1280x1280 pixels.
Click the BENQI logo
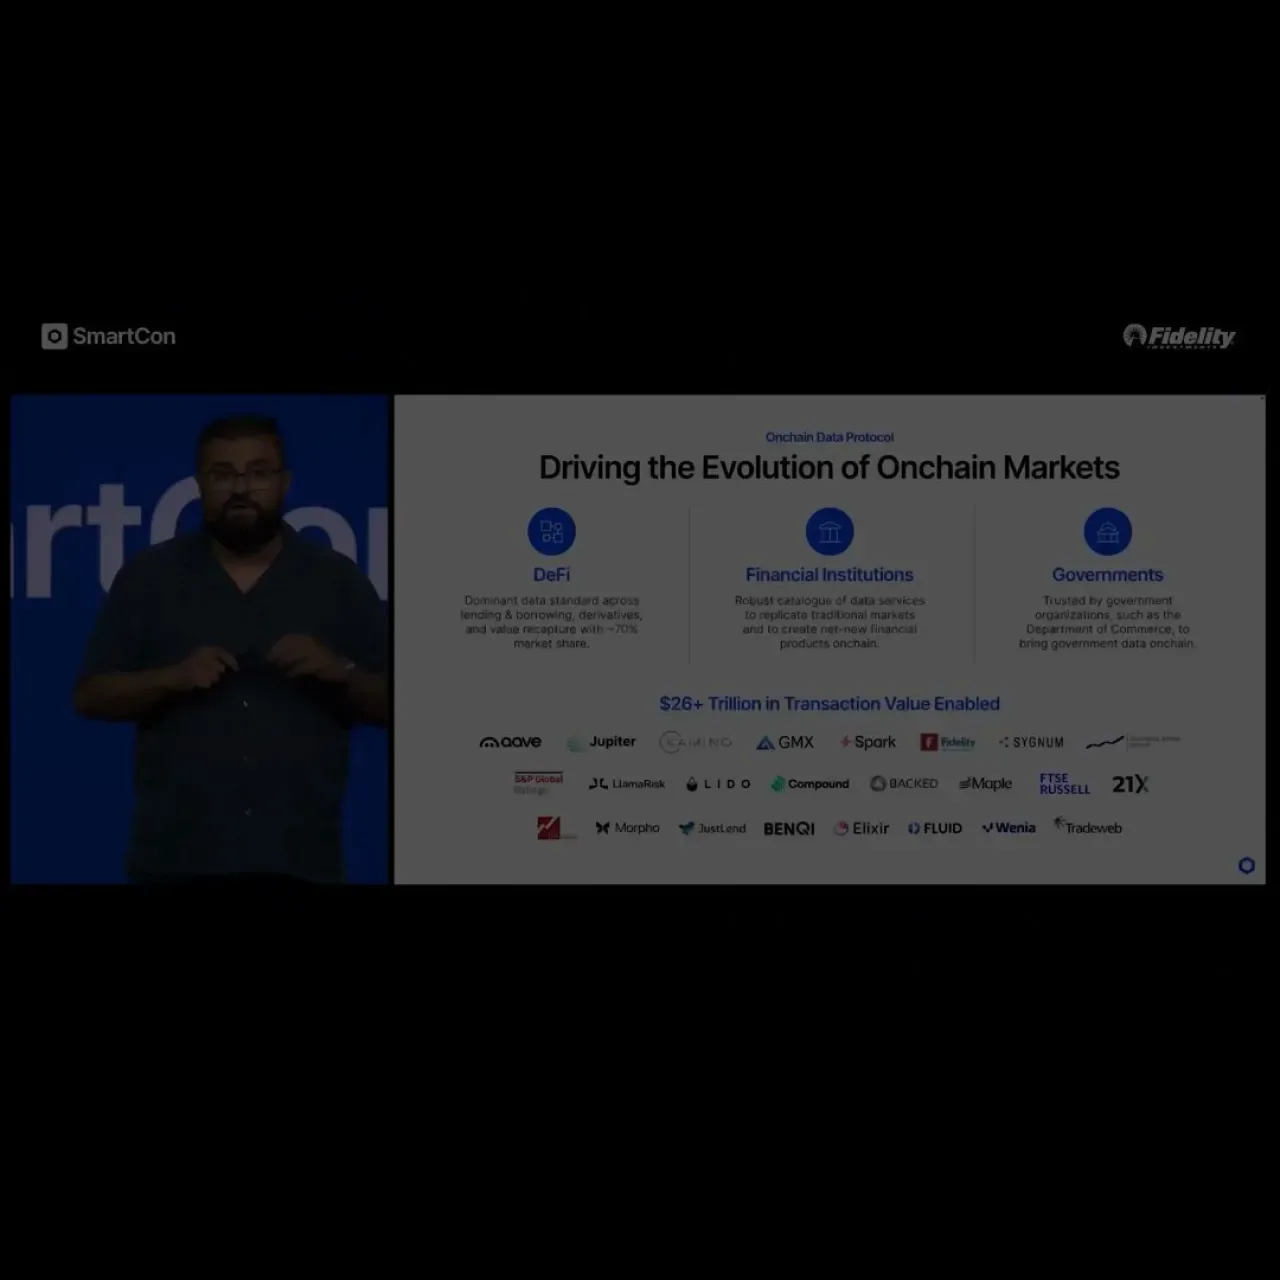789,828
